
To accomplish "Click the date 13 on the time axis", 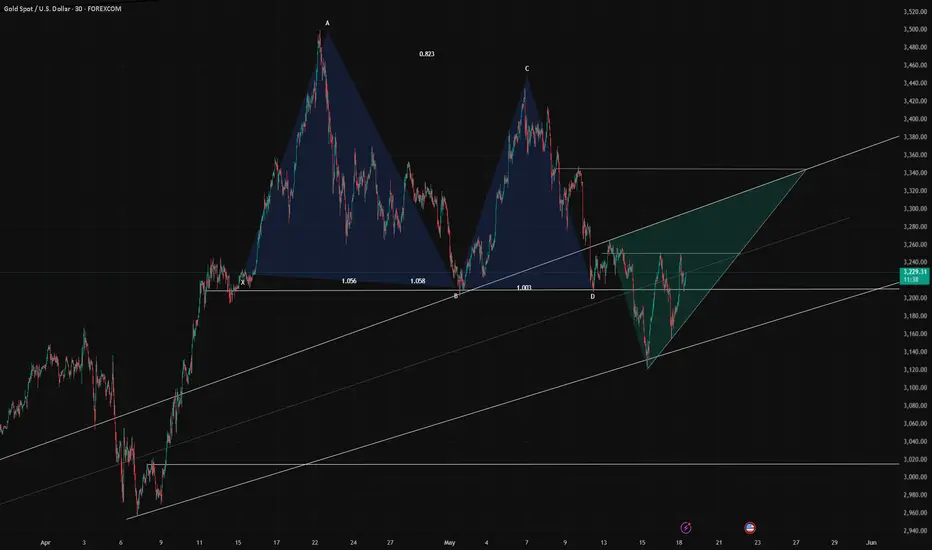I will [603, 543].
